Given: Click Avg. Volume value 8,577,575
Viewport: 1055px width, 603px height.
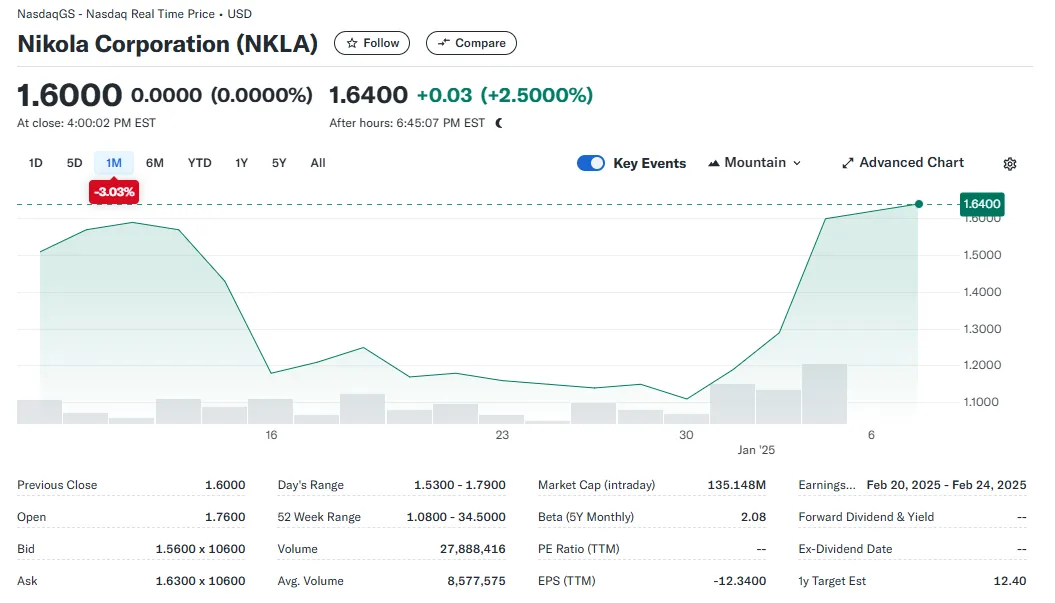Looking at the screenshot, I should coord(476,581).
